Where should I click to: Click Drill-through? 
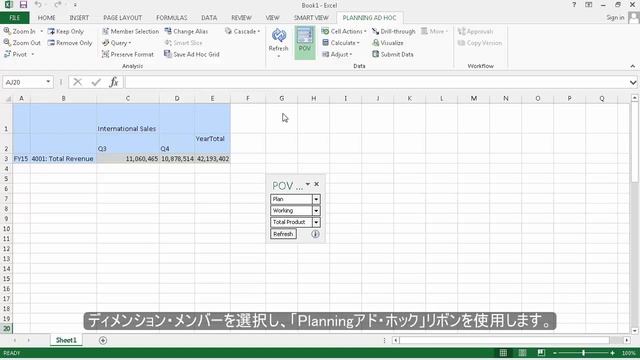click(393, 31)
